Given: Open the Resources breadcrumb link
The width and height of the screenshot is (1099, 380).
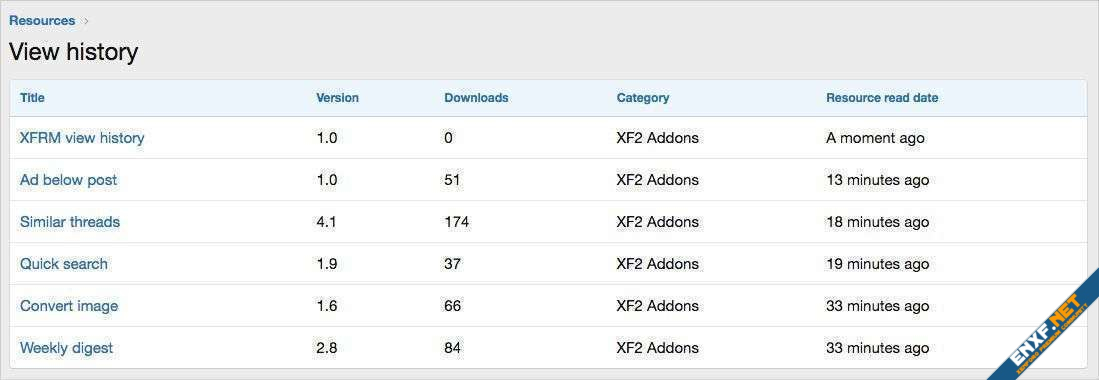Looking at the screenshot, I should [x=42, y=21].
